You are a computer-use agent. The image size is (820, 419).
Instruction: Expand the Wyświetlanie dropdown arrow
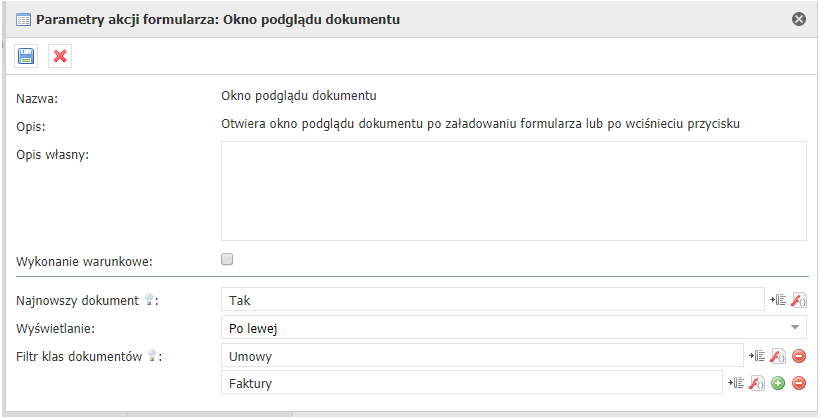tap(796, 327)
